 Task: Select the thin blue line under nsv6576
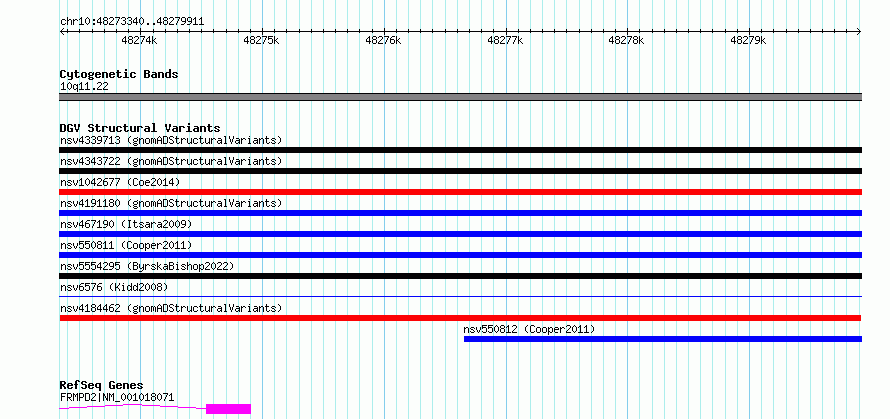(x=460, y=296)
